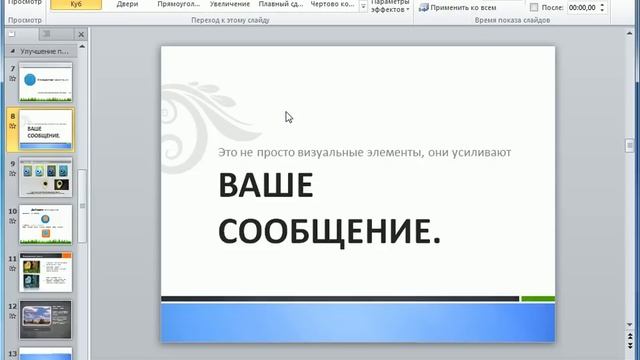Click the После time field 00:00,00
The width and height of the screenshot is (640, 360).
[x=582, y=7]
